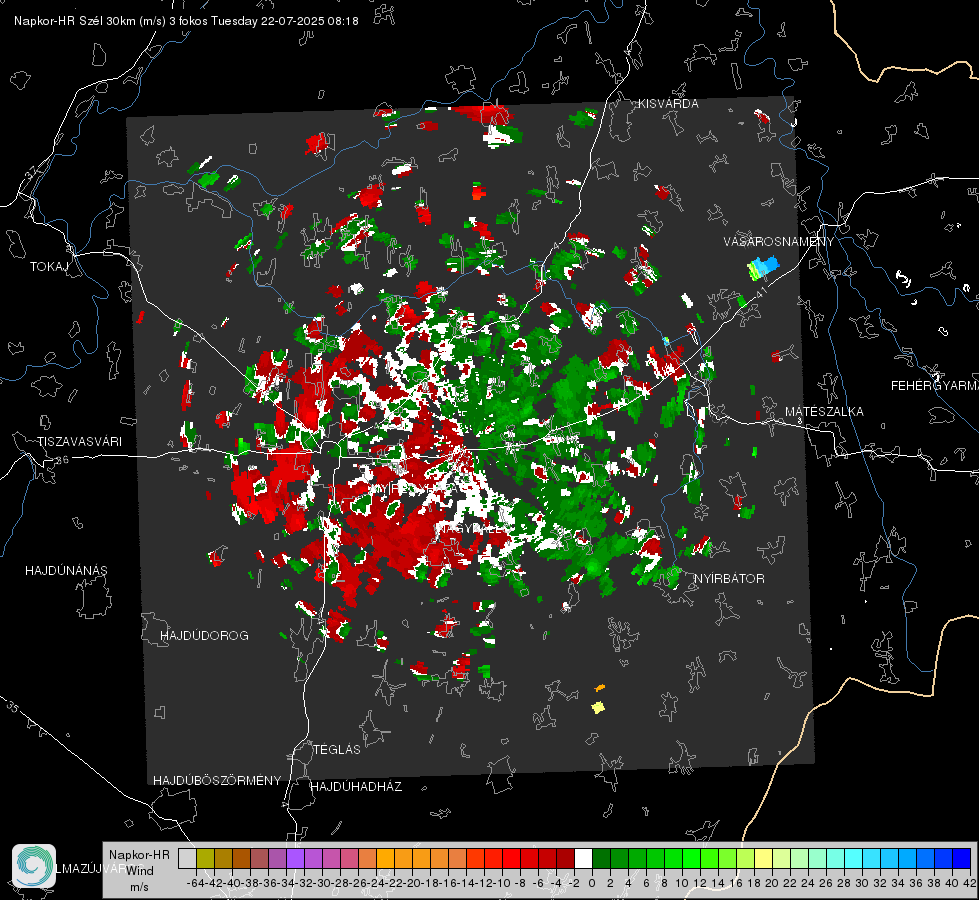This screenshot has width=979, height=900.
Task: Select the HAJDÚBÖSZÖRMÉNY city label
Action: 217,781
